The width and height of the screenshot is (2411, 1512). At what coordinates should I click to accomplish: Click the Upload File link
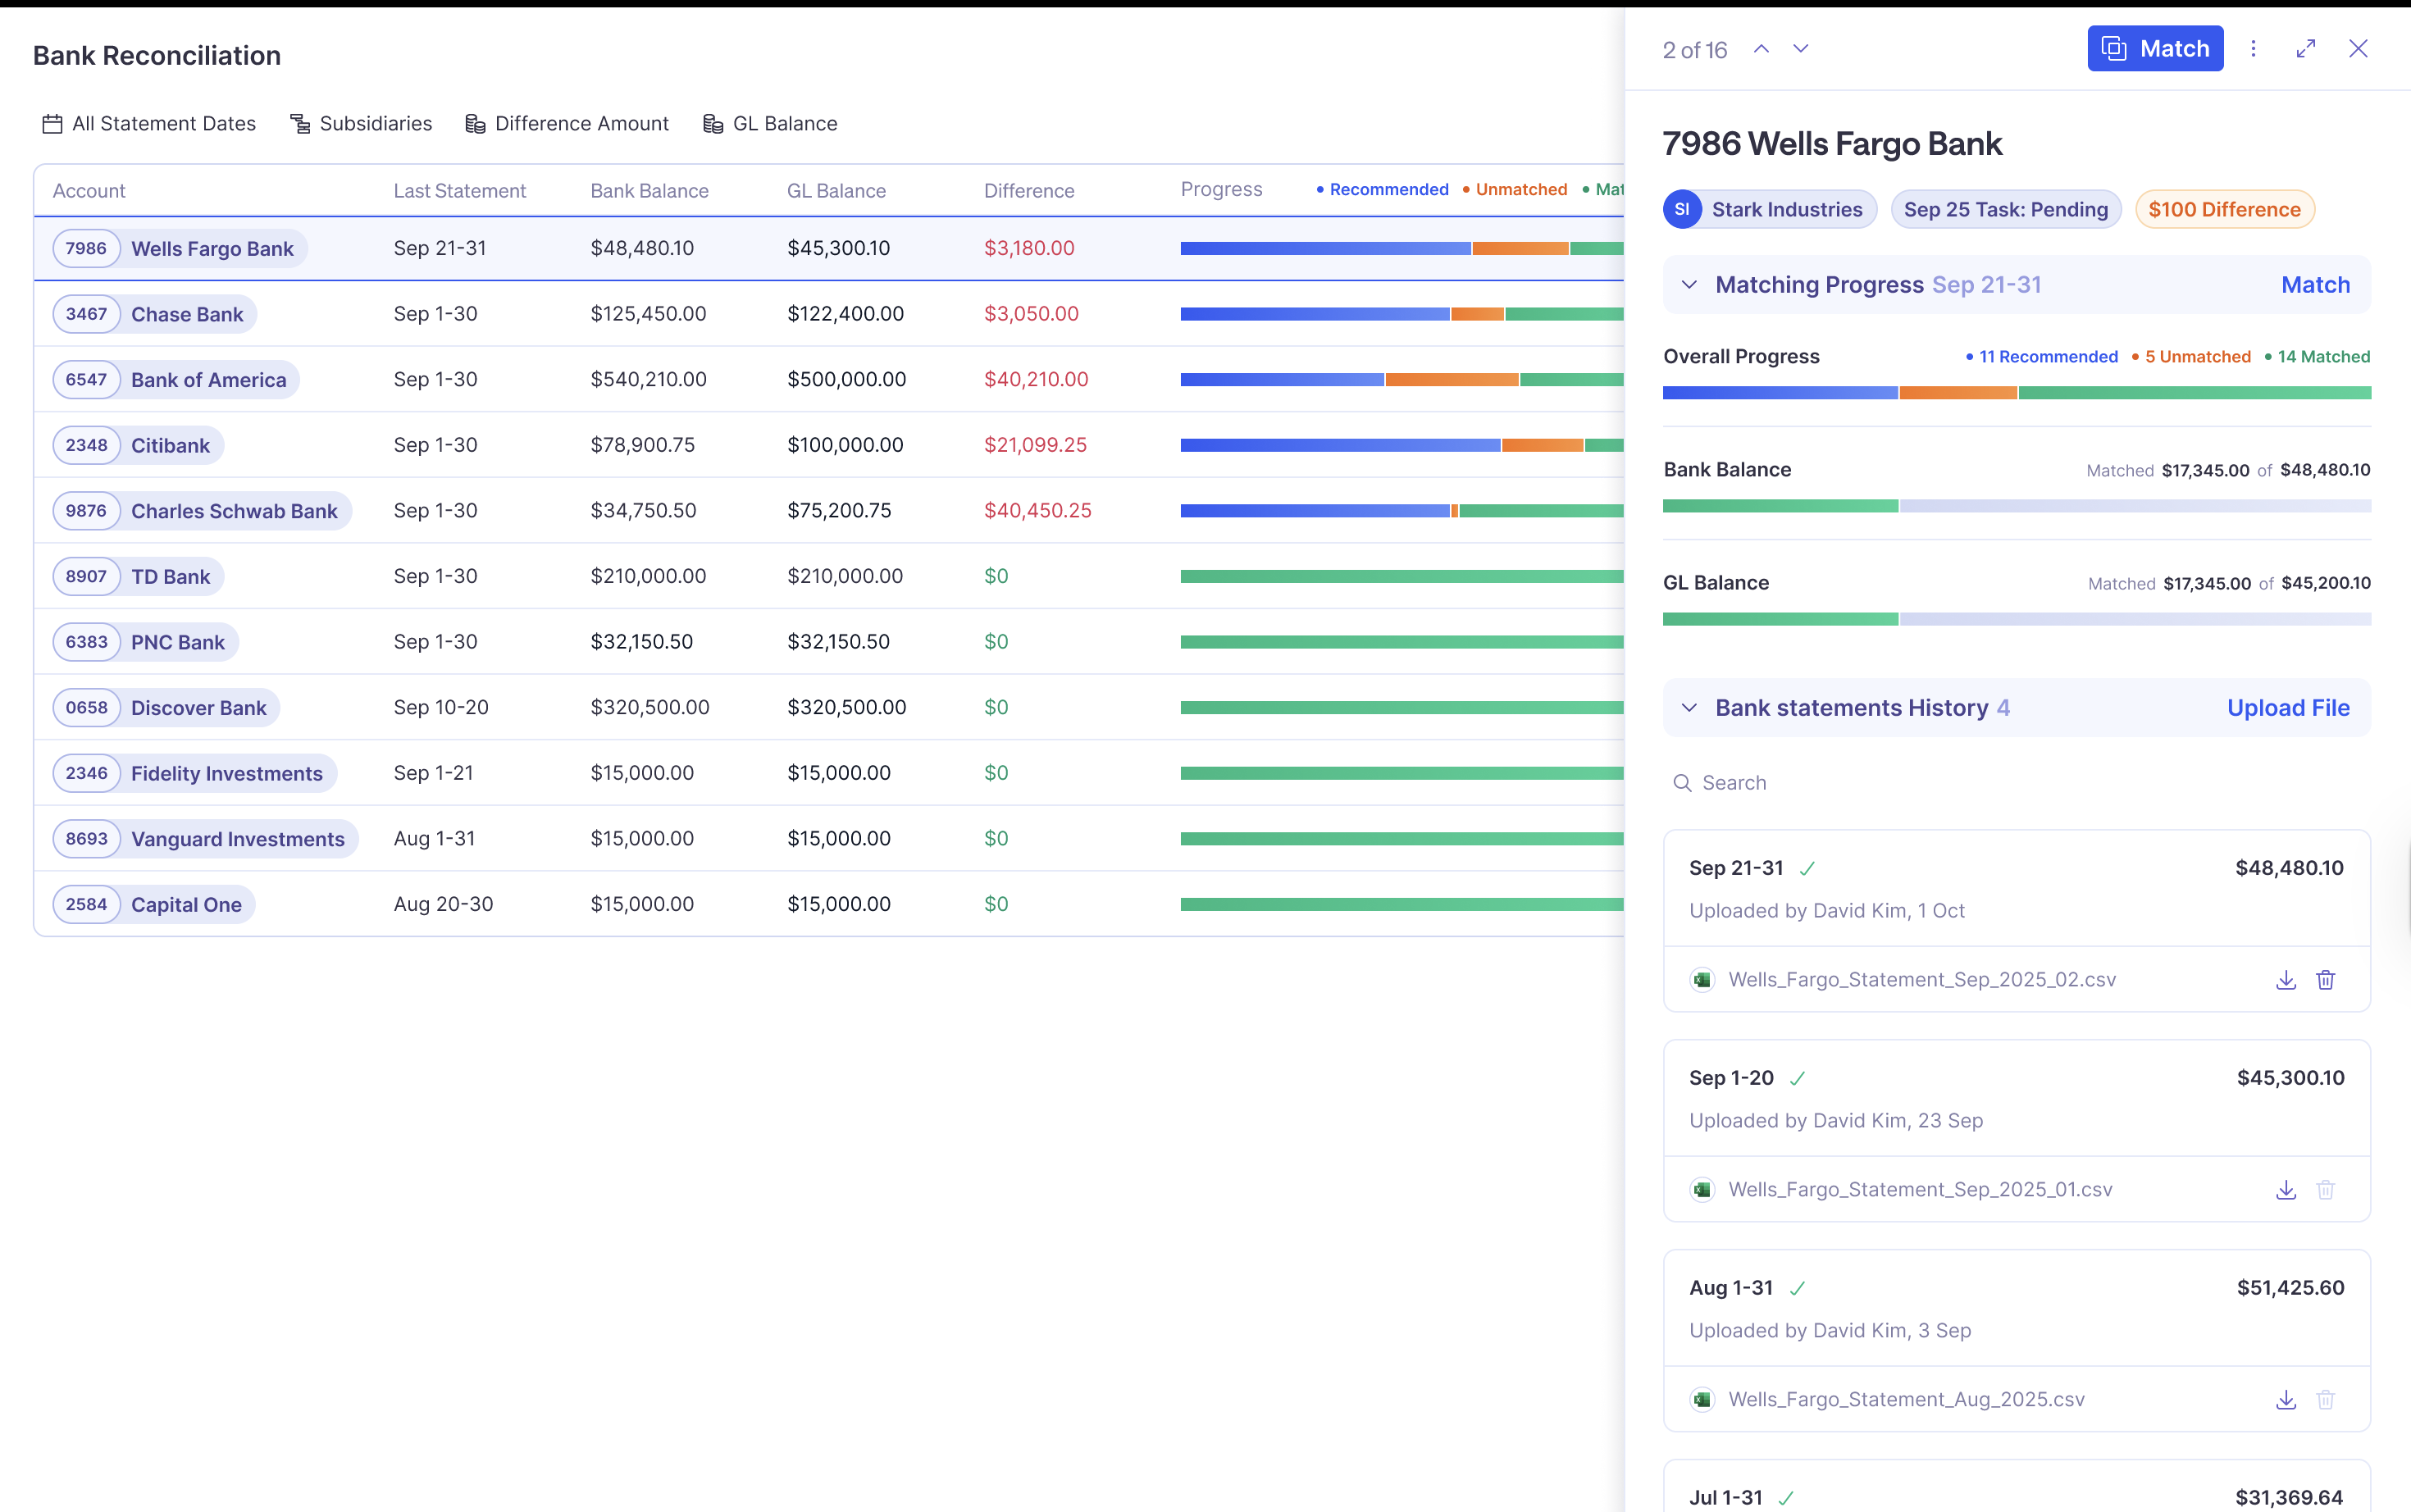tap(2288, 707)
